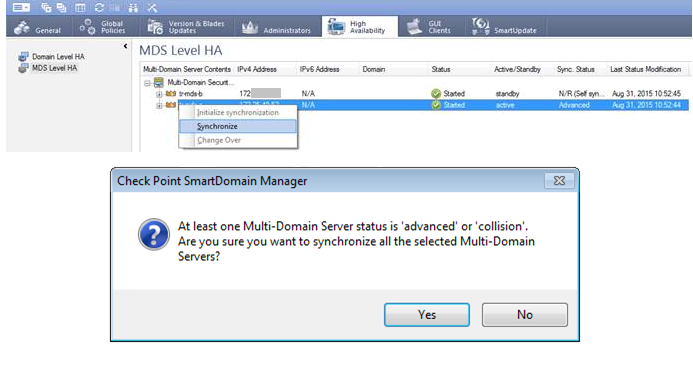
Task: Click the columns layout toolbar icon
Action: pos(80,8)
